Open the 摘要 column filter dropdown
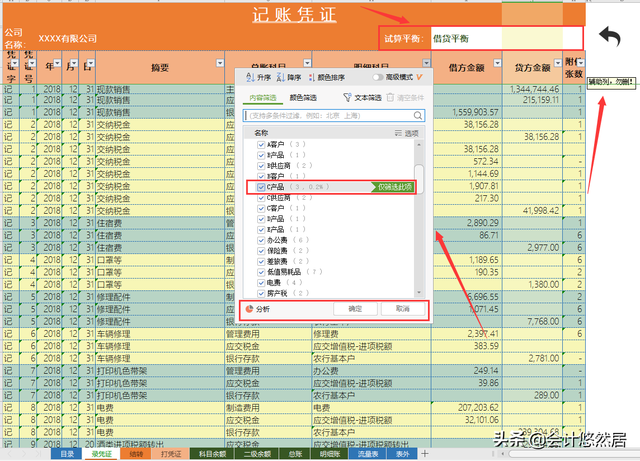This screenshot has height=461, width=640. click(x=220, y=63)
